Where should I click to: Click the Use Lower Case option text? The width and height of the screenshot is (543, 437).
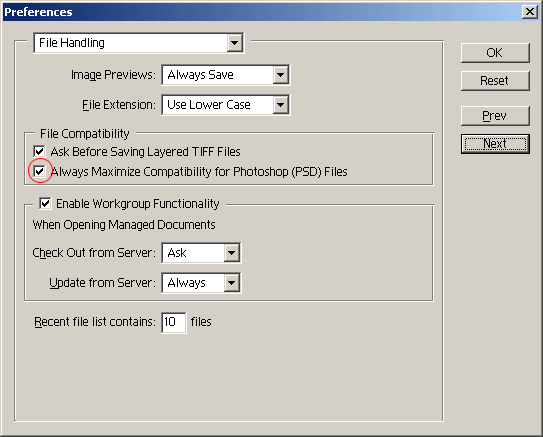209,105
